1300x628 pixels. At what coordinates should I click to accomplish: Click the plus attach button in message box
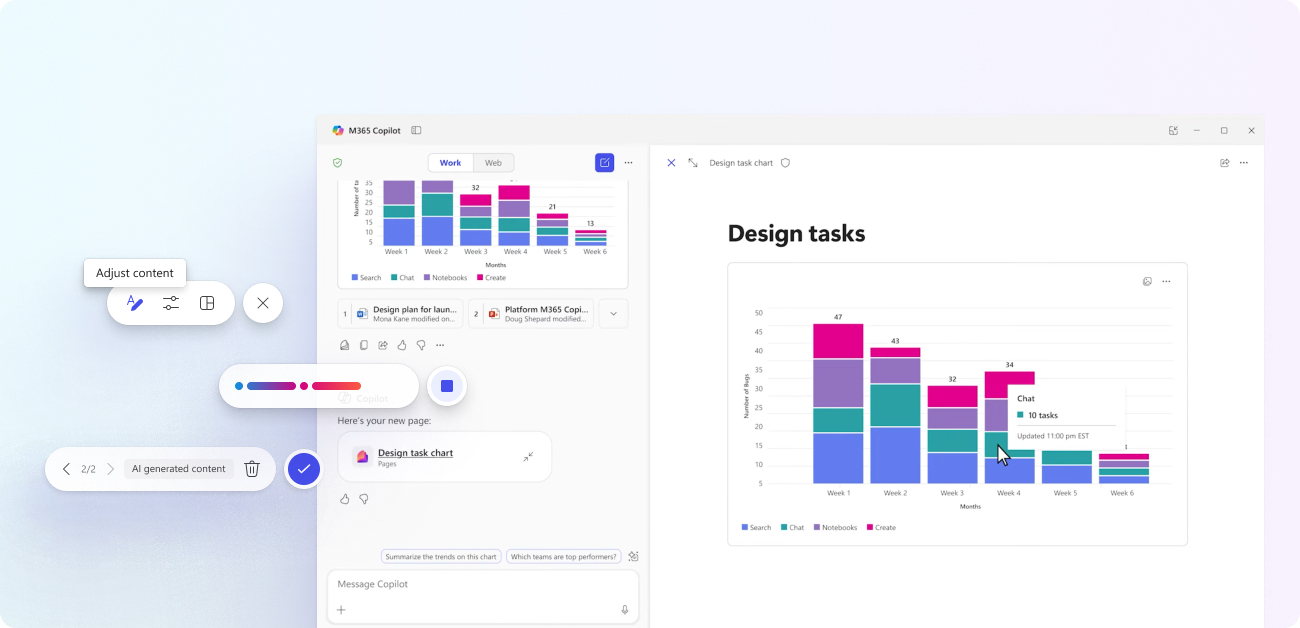341,610
